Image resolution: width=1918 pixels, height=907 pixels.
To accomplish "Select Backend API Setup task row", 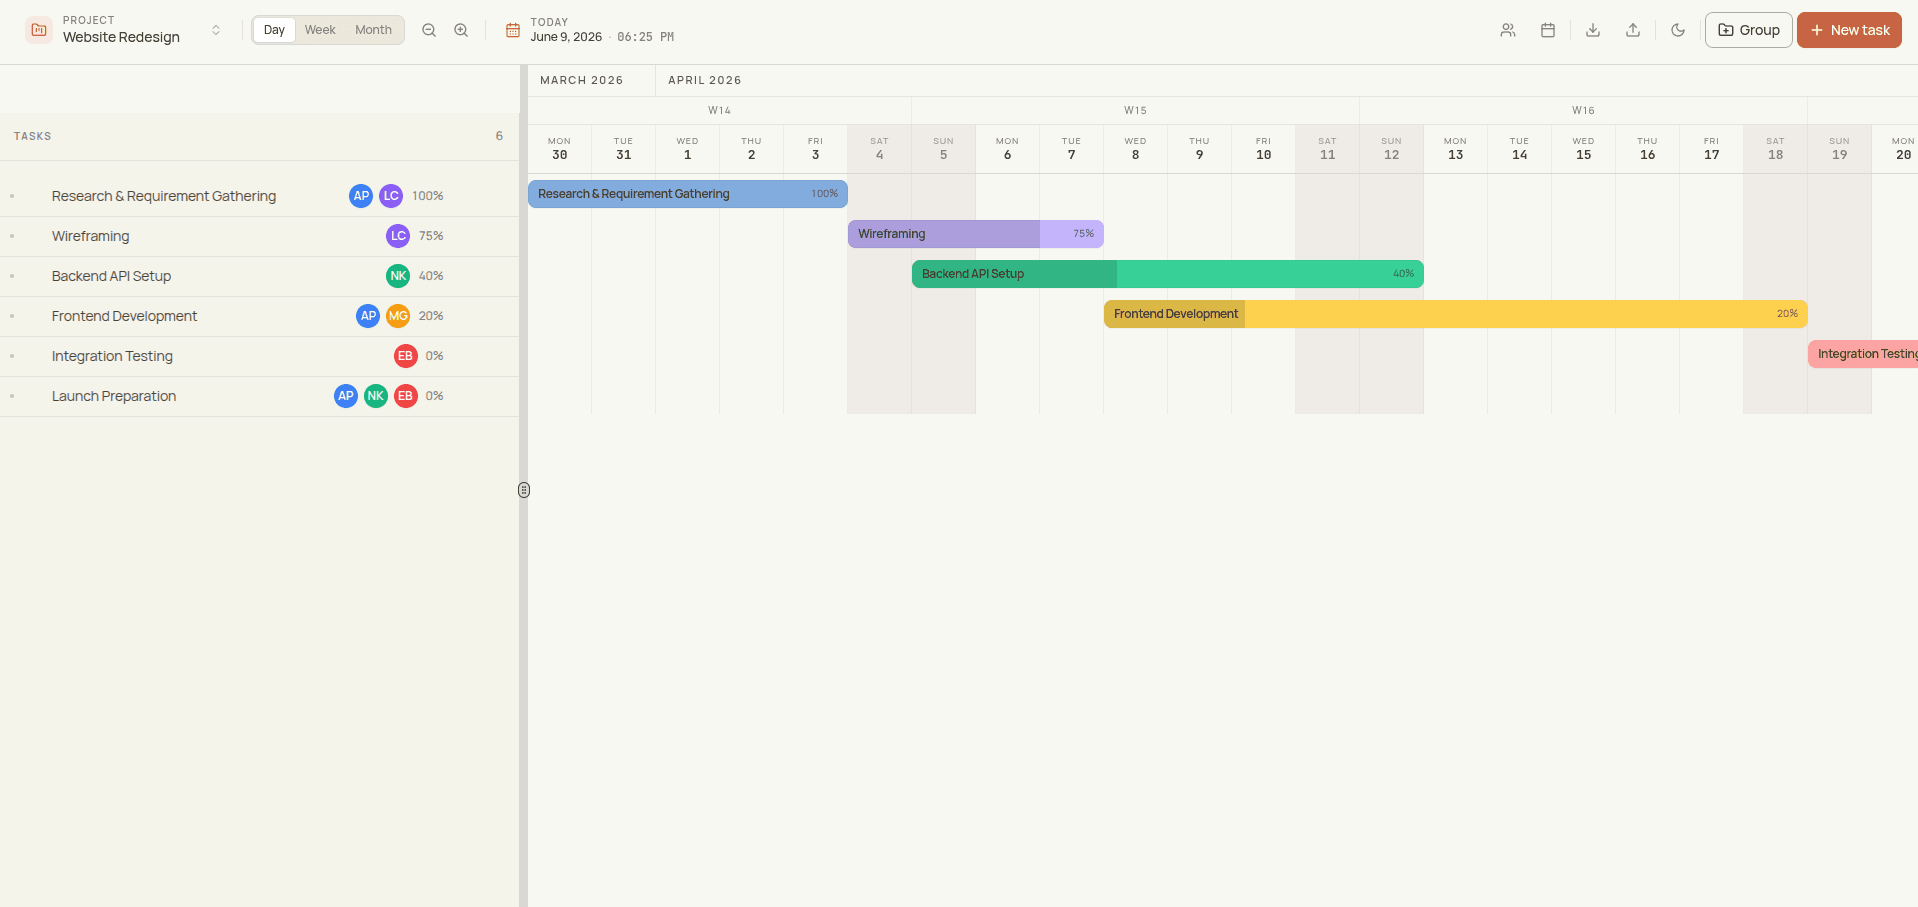I will [x=259, y=276].
